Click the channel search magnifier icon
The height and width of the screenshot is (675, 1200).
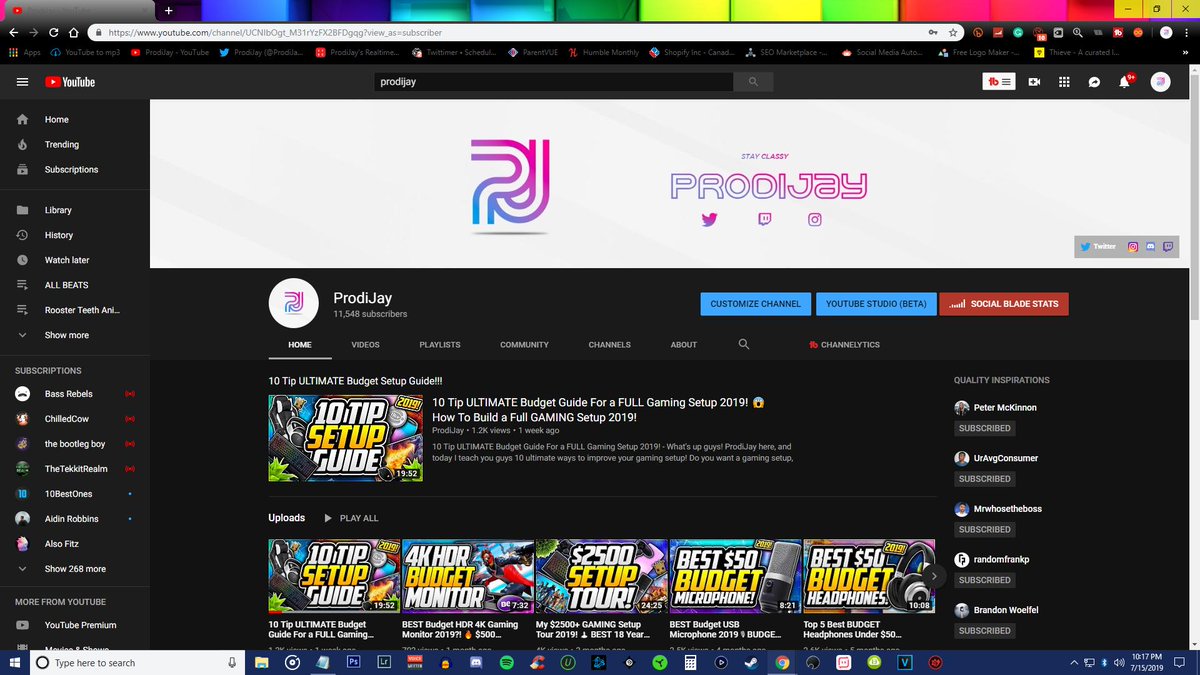tap(743, 344)
